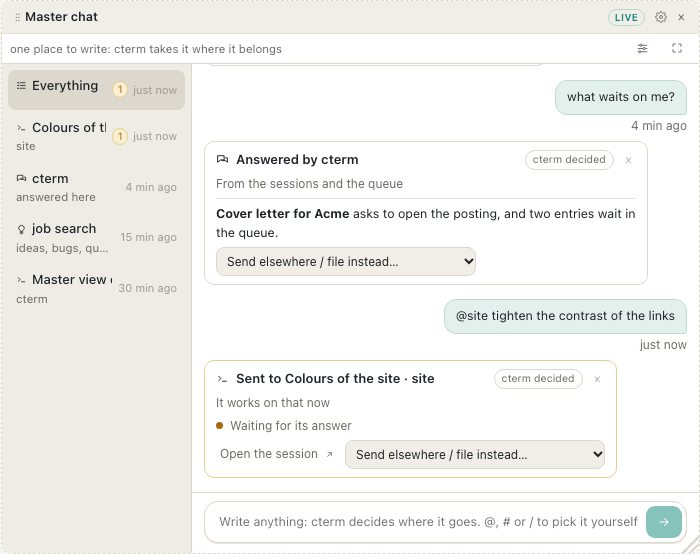Click the 'what waits on me?' message bubble

click(x=621, y=97)
